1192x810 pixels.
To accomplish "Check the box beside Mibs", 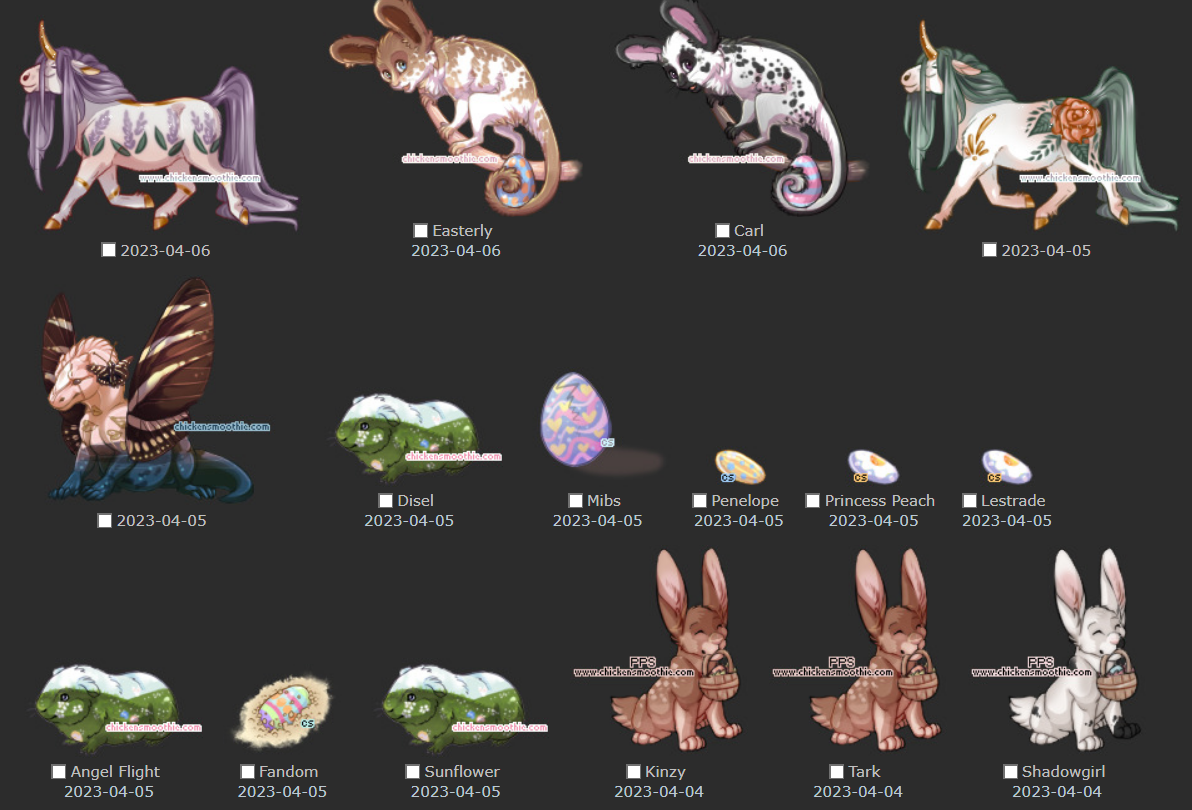I will tap(575, 501).
